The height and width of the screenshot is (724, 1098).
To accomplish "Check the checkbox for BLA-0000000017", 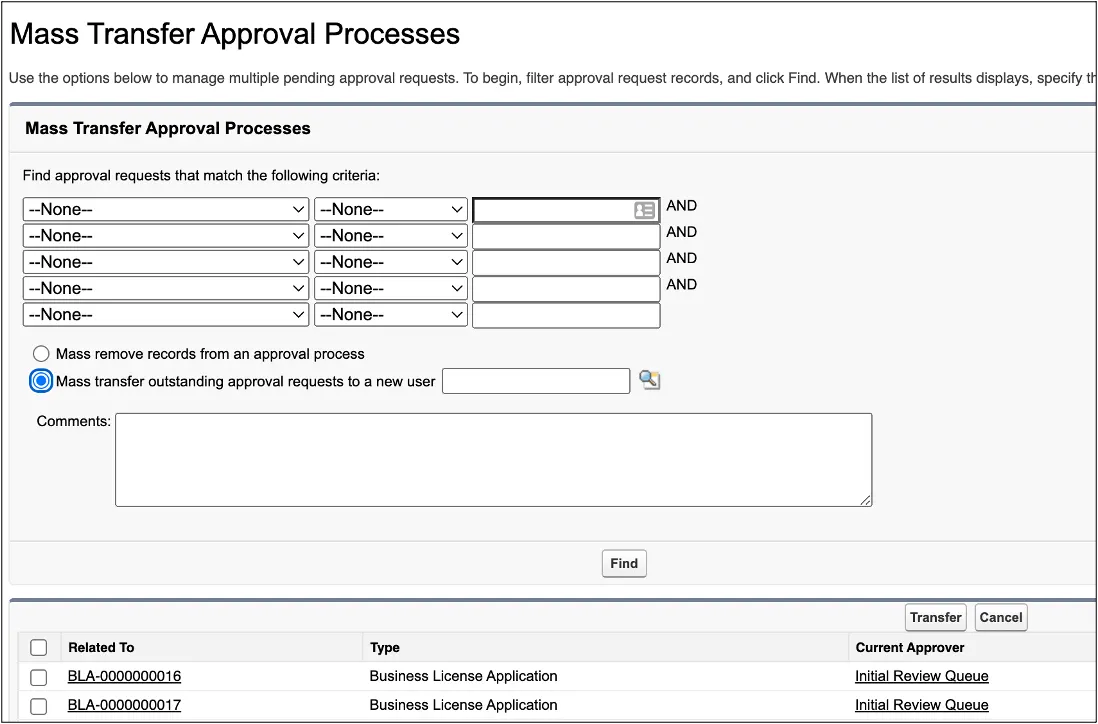I will (x=38, y=705).
